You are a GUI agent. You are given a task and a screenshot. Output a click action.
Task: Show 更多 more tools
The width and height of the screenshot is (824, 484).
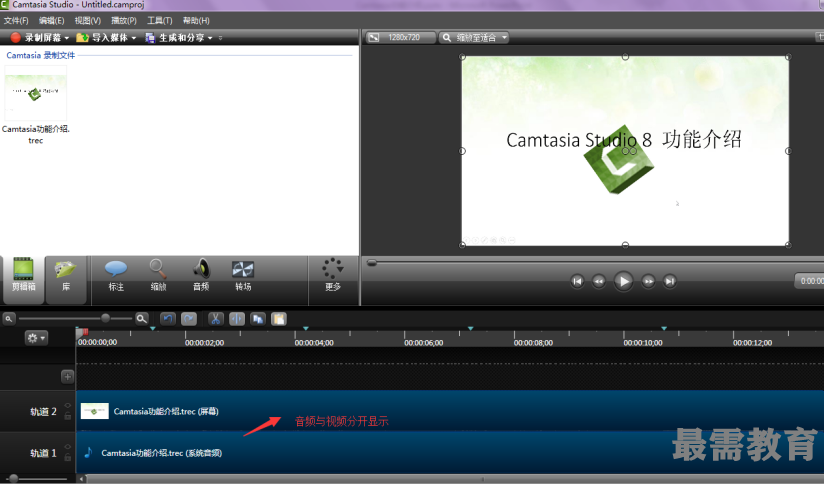333,275
